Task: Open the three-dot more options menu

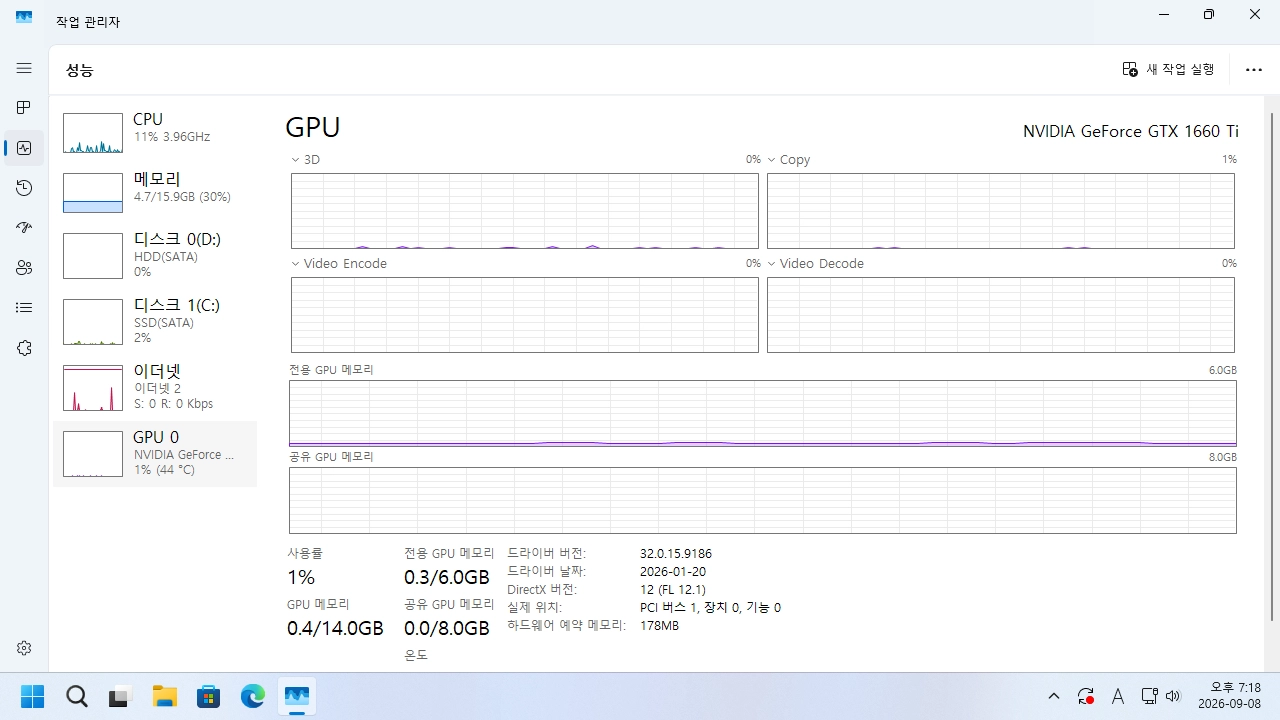Action: coord(1254,70)
